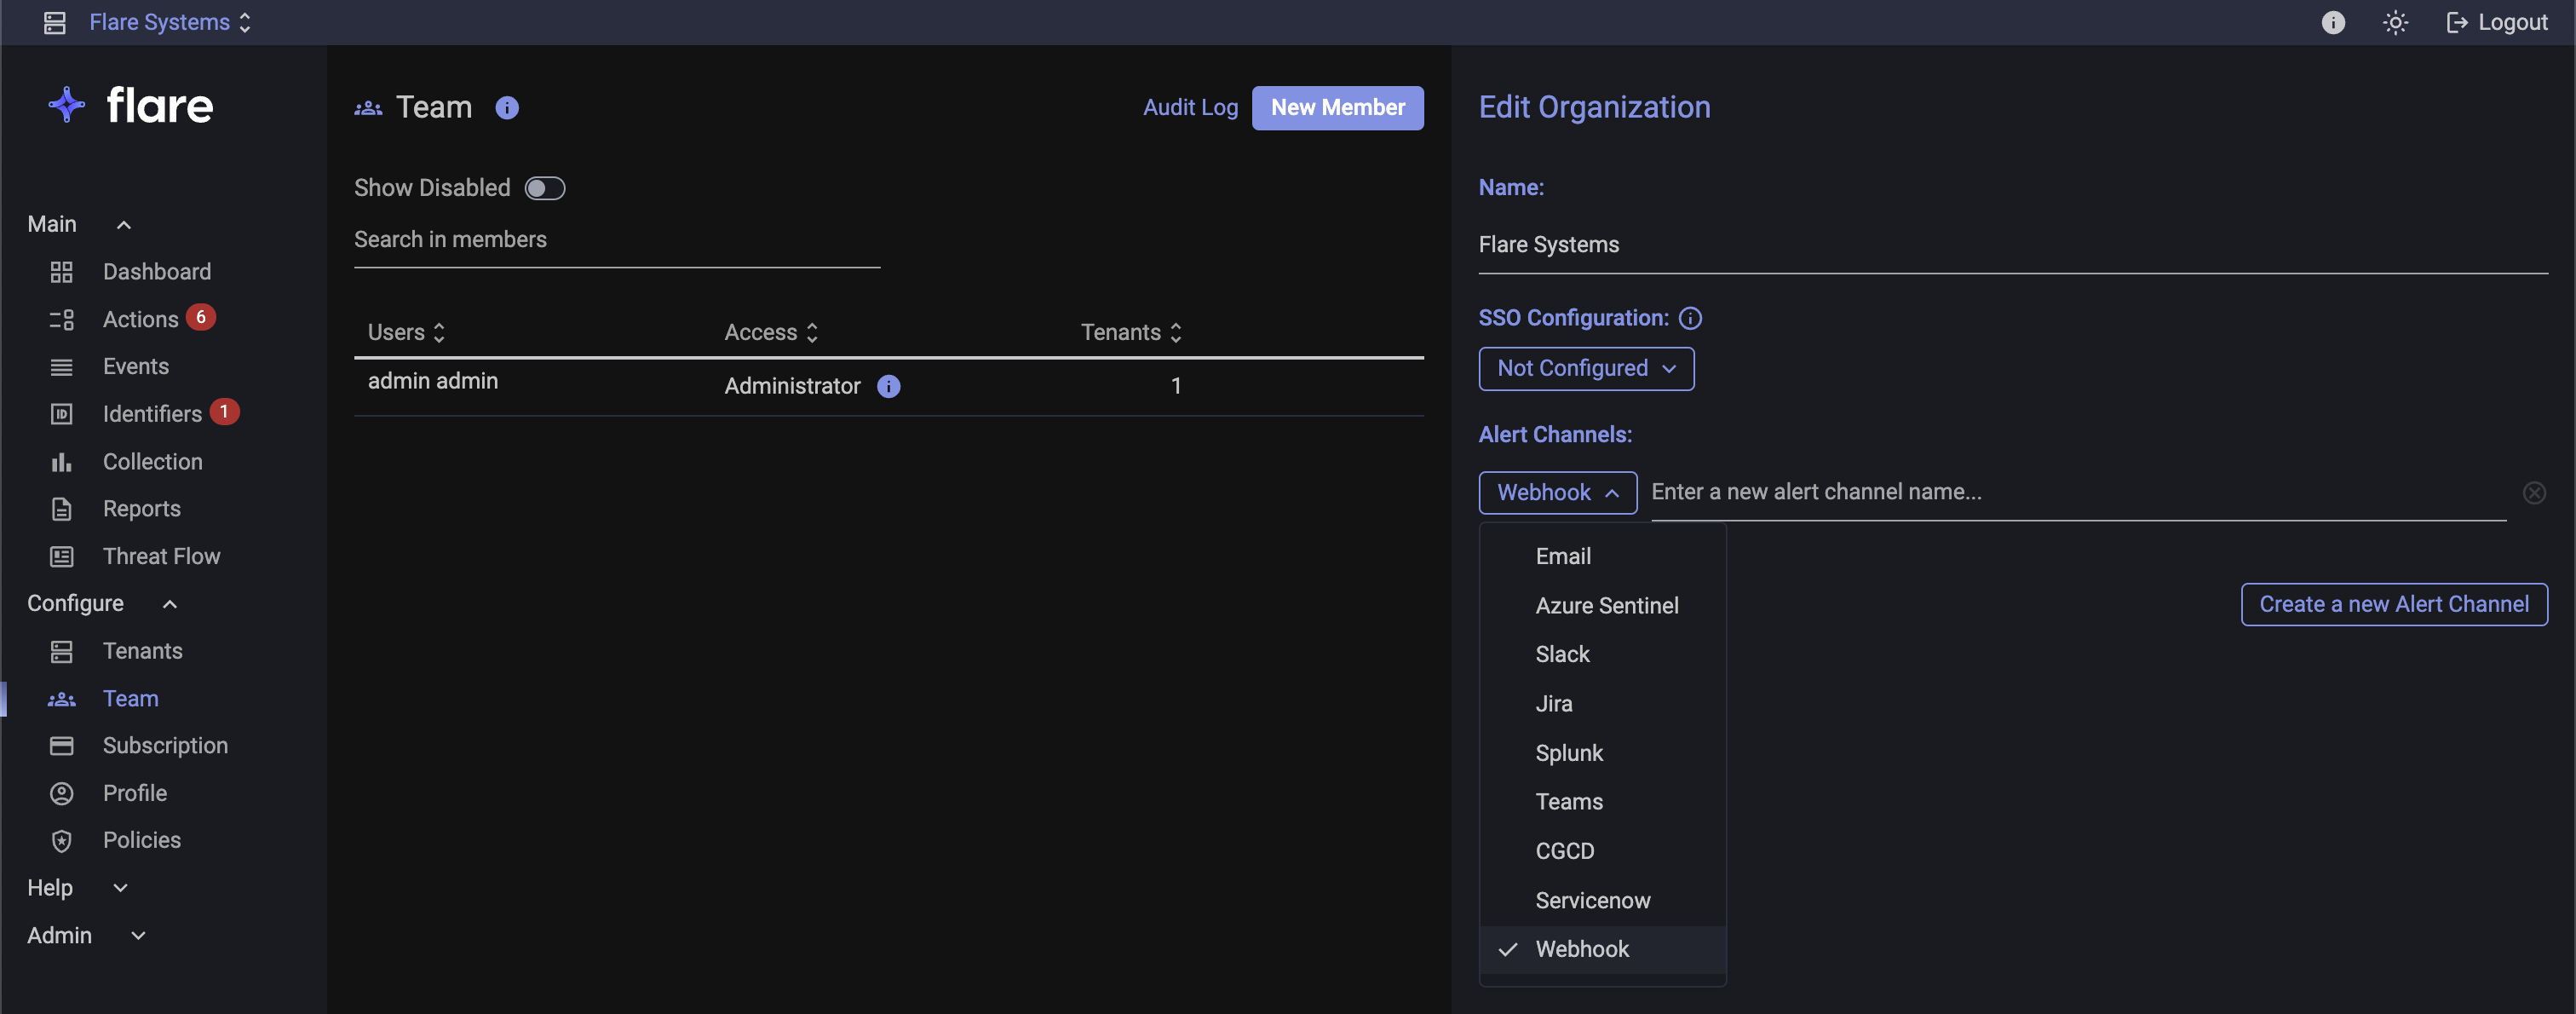Sort members by Users column

click(x=406, y=332)
